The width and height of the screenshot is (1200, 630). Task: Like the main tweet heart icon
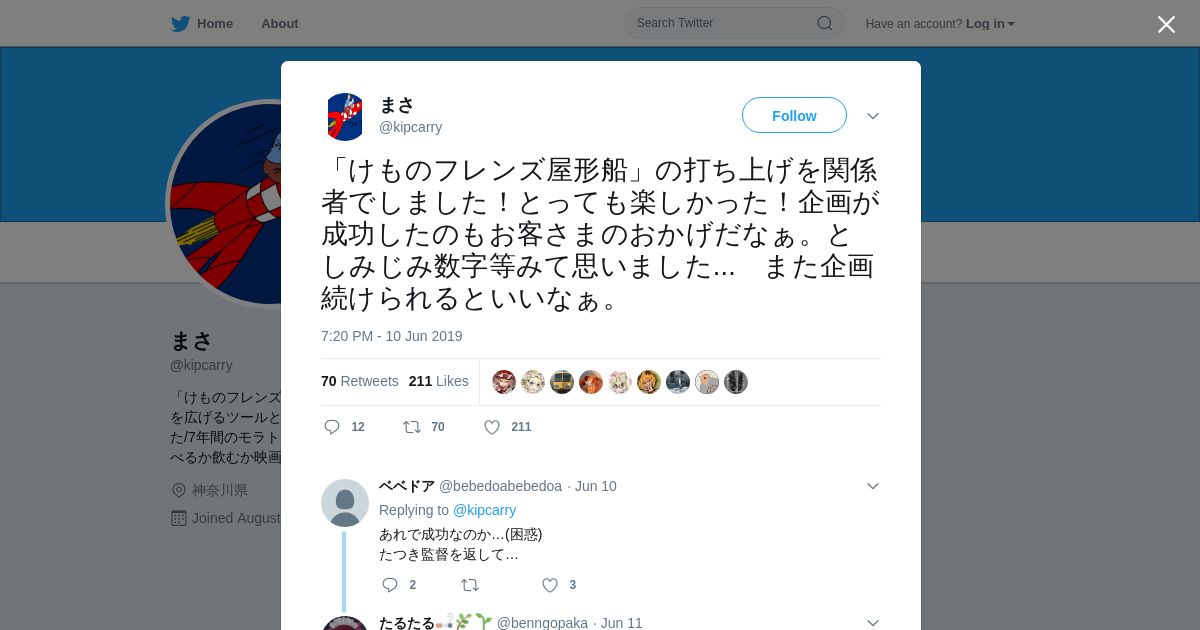point(492,427)
